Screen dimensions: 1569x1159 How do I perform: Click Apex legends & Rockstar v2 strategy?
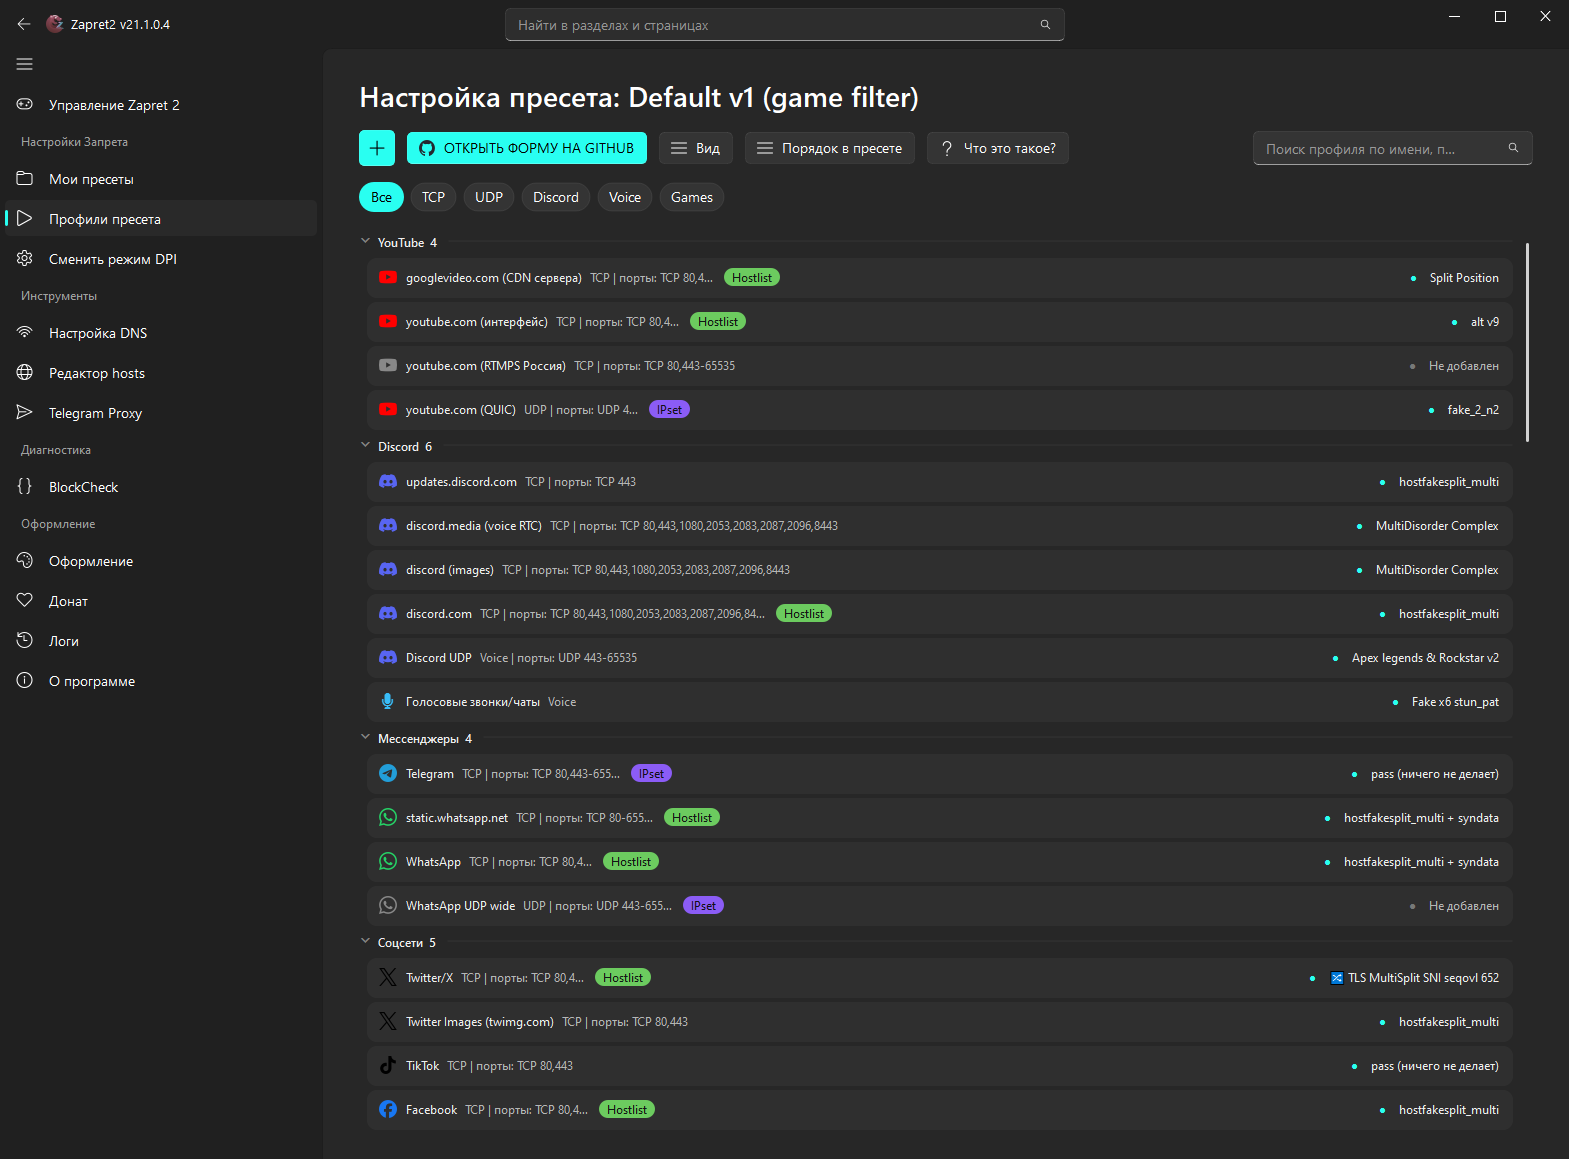[1425, 658]
